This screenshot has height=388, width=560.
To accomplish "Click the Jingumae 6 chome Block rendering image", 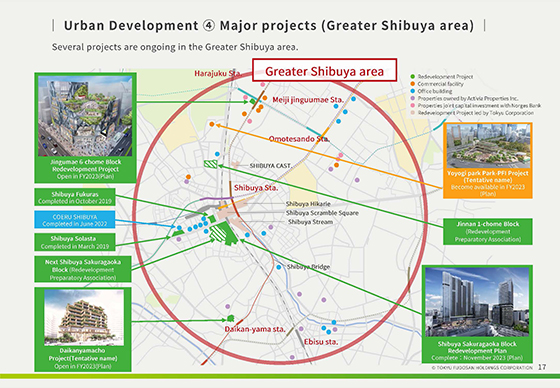I will pos(85,116).
